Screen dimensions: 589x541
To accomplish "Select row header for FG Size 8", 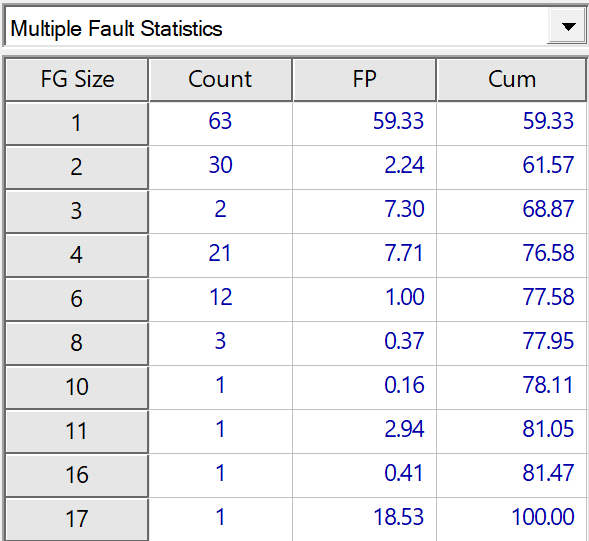I will tap(77, 343).
